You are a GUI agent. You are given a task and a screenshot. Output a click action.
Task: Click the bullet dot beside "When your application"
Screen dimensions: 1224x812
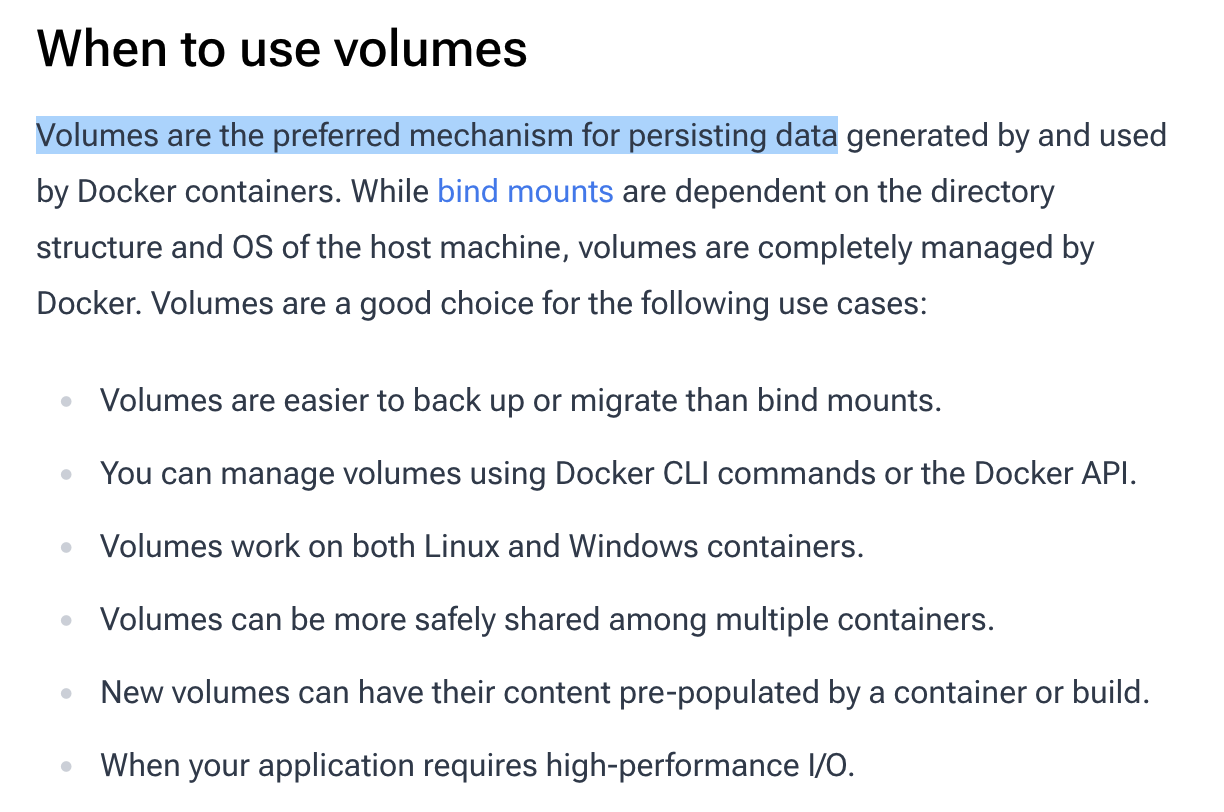click(67, 767)
